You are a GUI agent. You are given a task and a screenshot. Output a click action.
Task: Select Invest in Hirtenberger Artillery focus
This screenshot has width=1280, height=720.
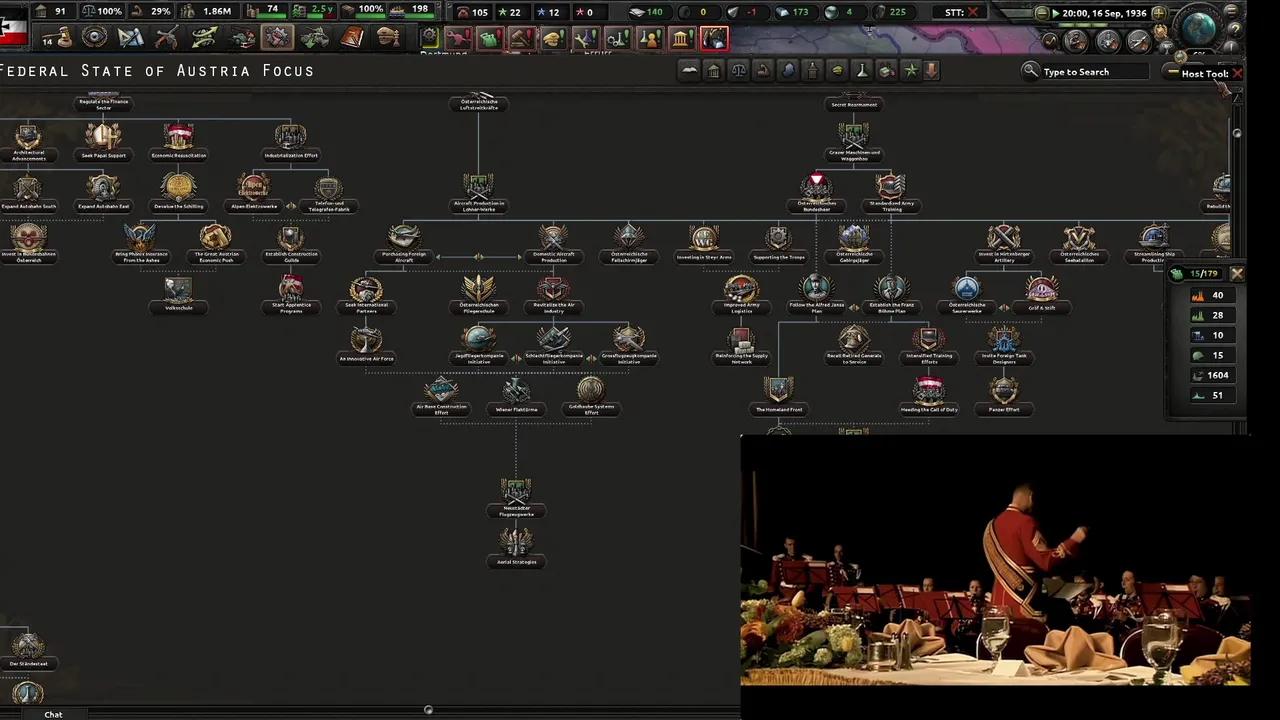pos(1004,243)
